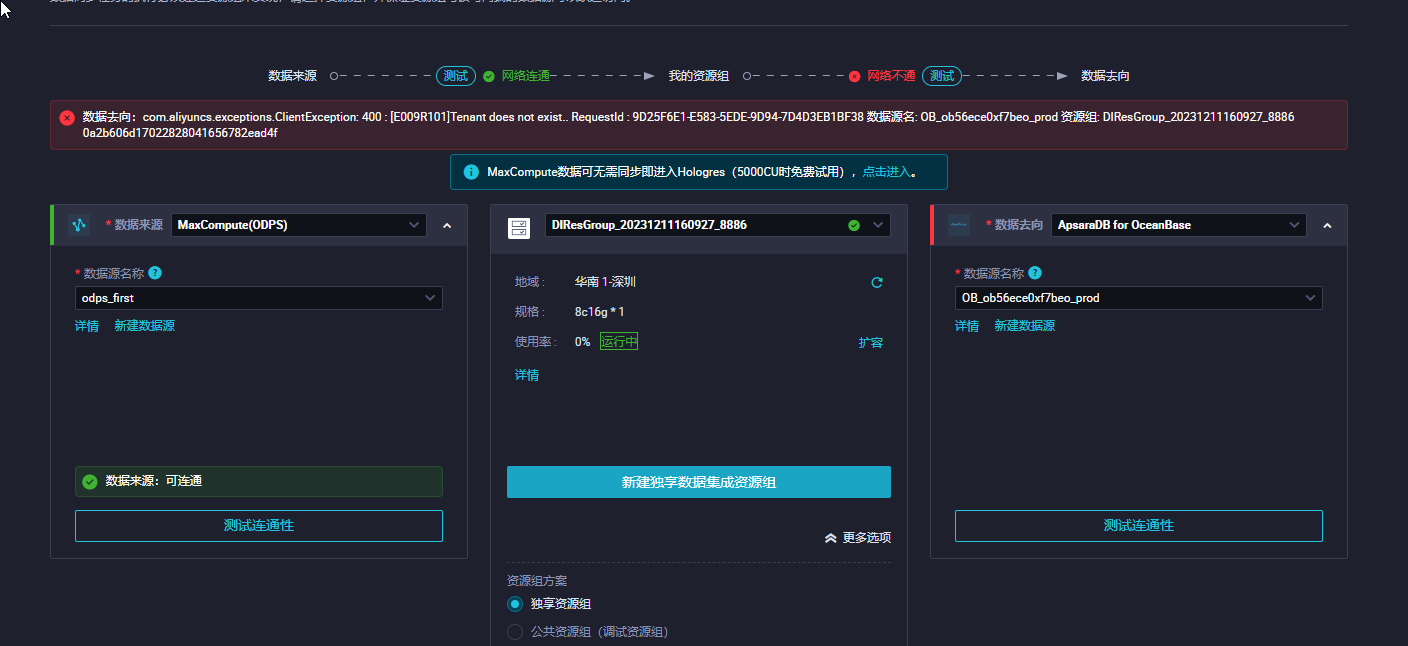
Task: Open the odps_first data source dropdown
Action: coord(259,298)
